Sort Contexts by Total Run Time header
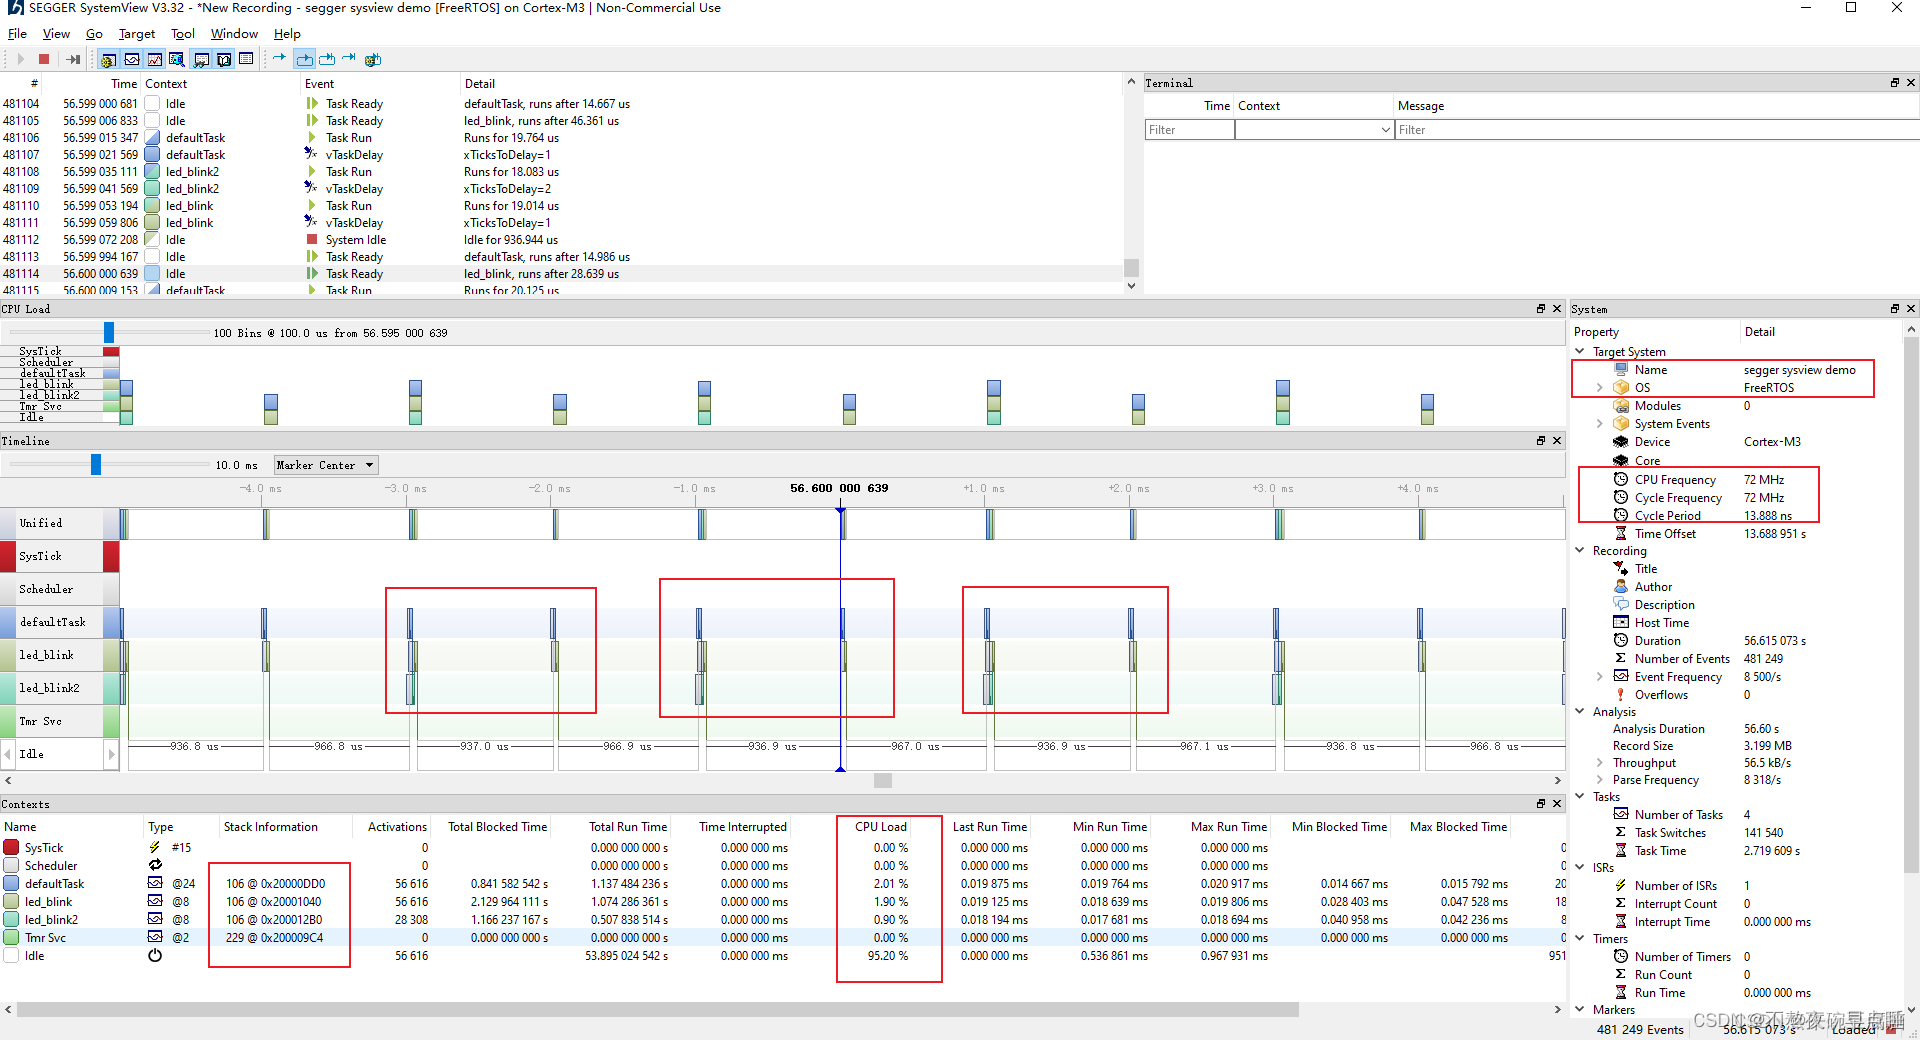1920x1040 pixels. [628, 827]
